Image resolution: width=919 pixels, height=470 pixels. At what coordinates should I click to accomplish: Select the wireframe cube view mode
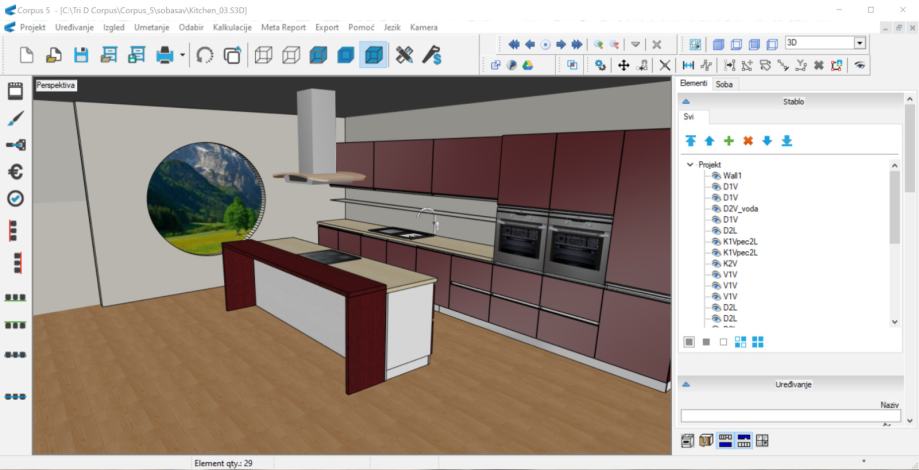click(264, 56)
